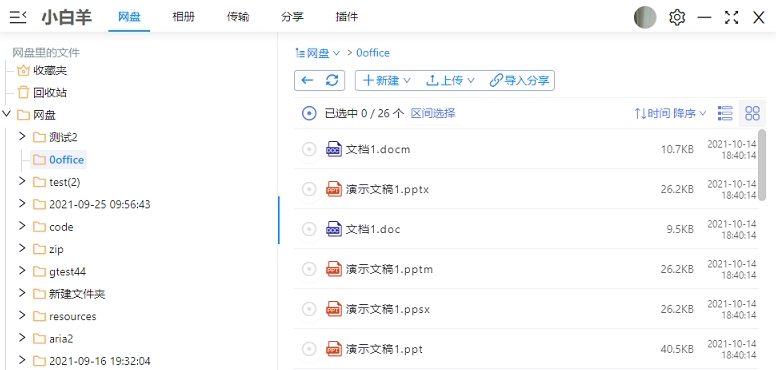Switch to list view layout icon
776x370 pixels.
[x=725, y=113]
